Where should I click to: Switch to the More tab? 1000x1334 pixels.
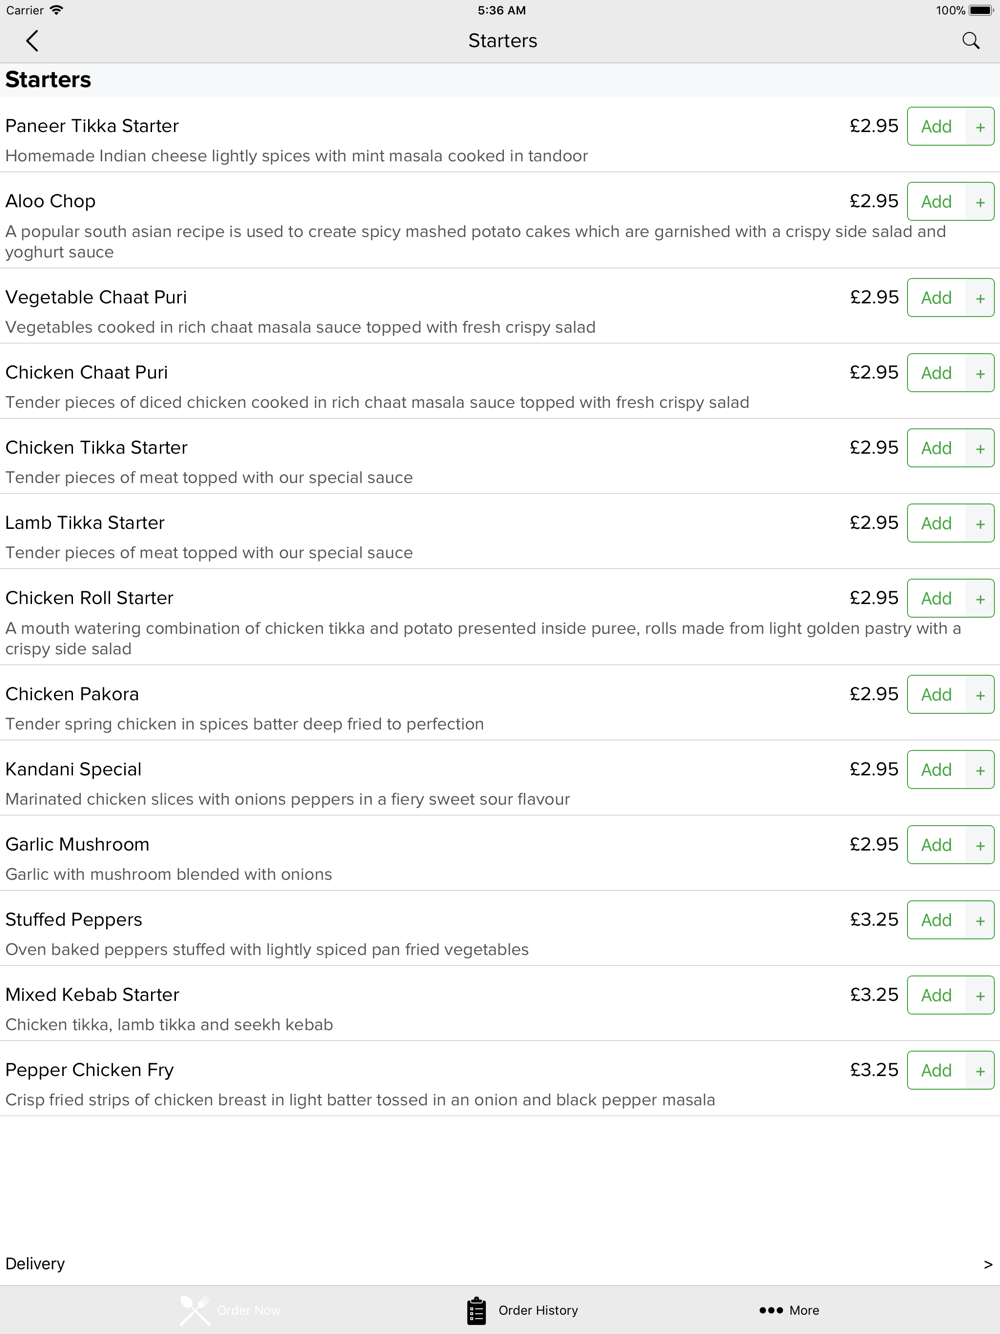[x=789, y=1310]
